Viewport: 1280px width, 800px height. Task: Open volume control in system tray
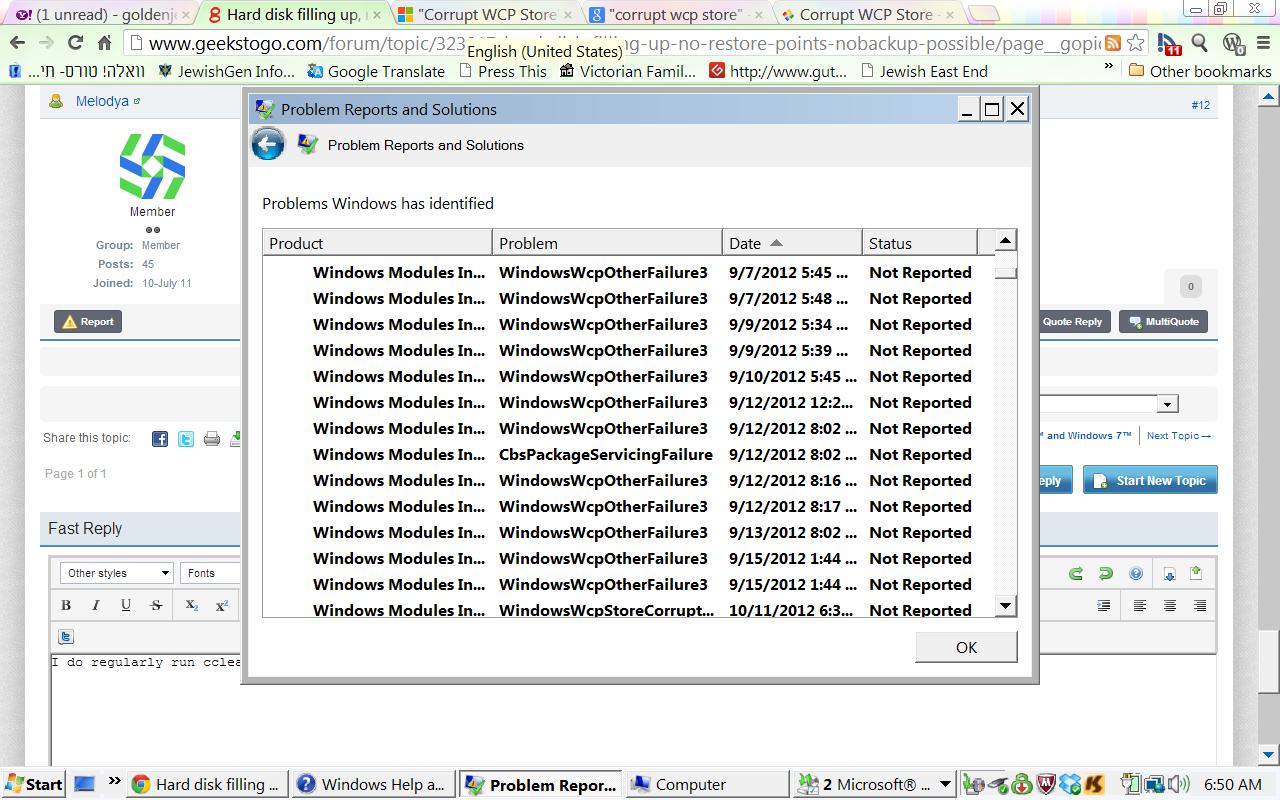point(1178,784)
